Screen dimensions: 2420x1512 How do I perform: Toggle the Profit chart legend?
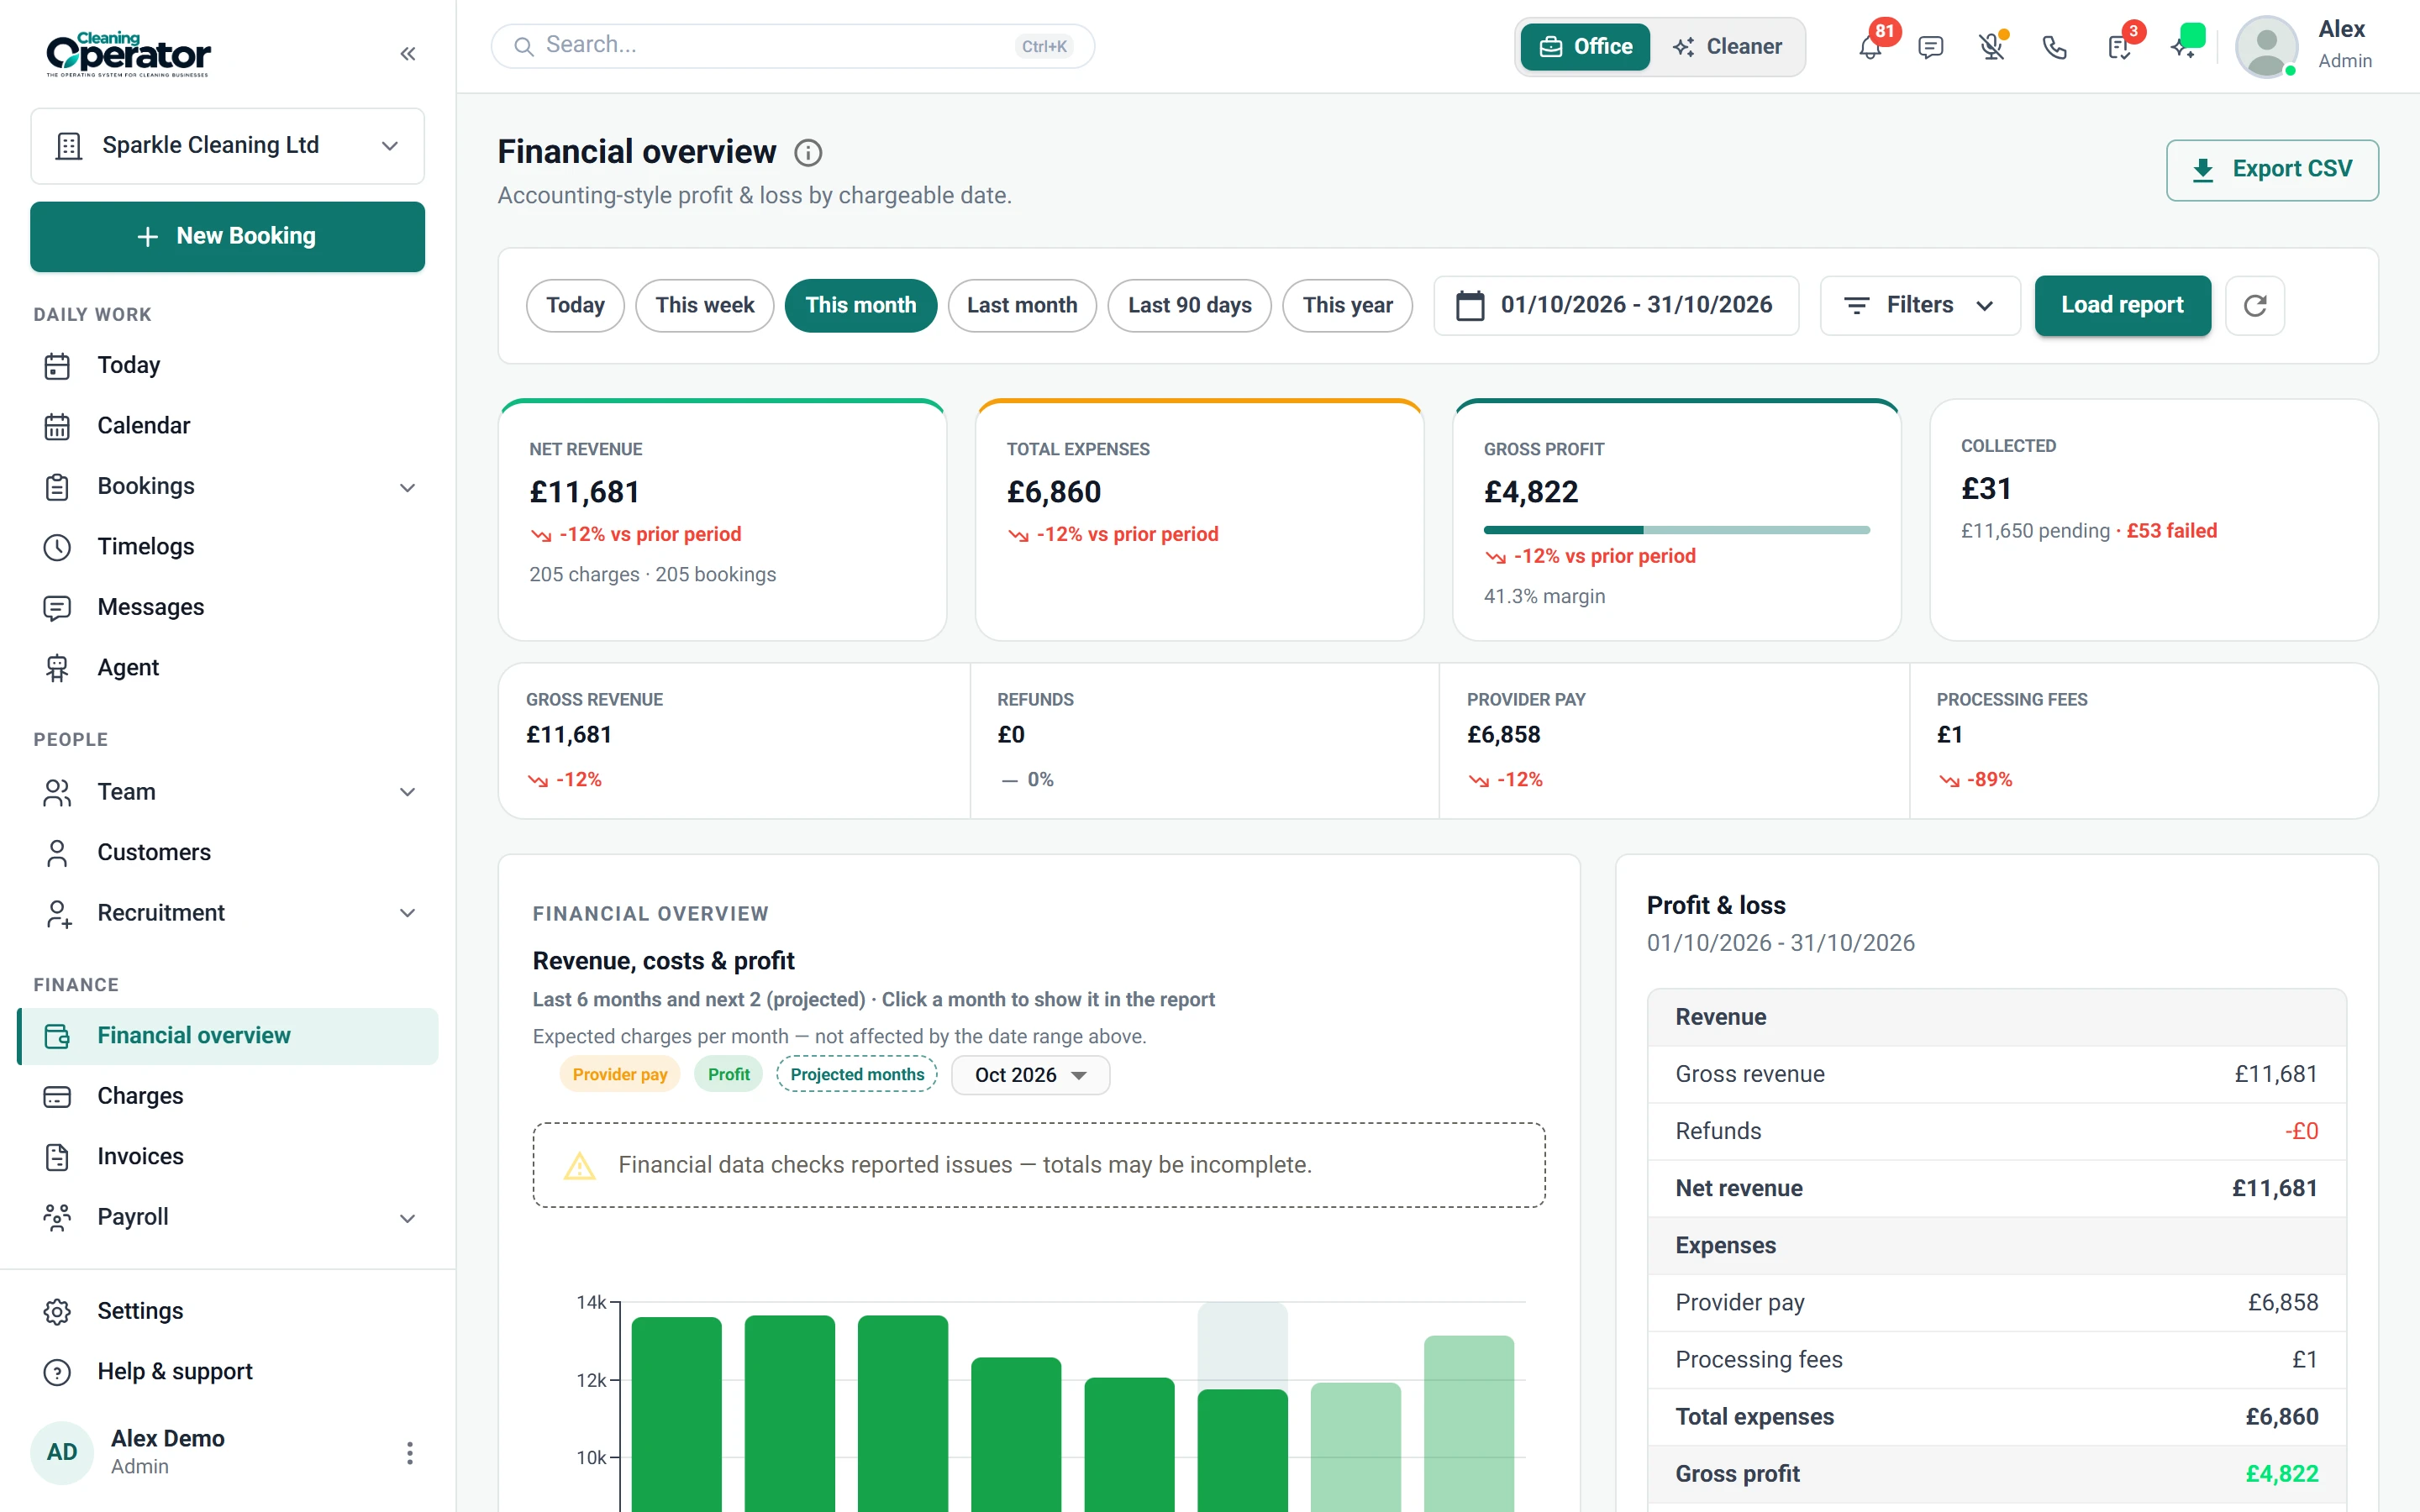(x=728, y=1074)
